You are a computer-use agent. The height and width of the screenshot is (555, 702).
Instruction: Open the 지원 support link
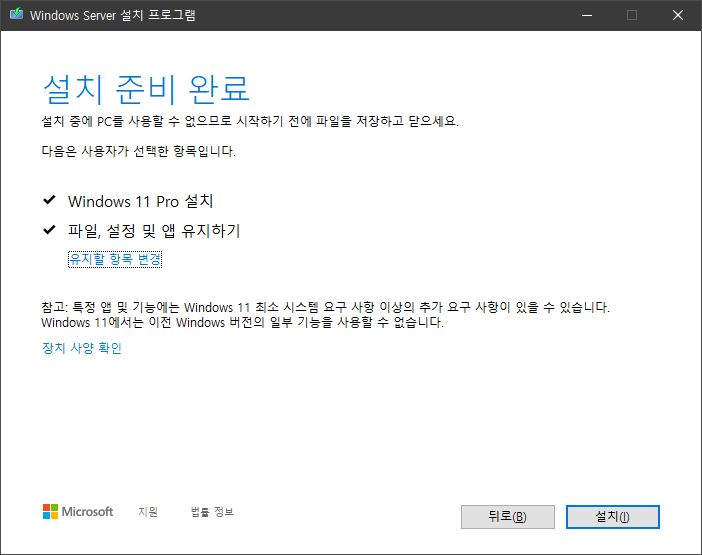(148, 512)
